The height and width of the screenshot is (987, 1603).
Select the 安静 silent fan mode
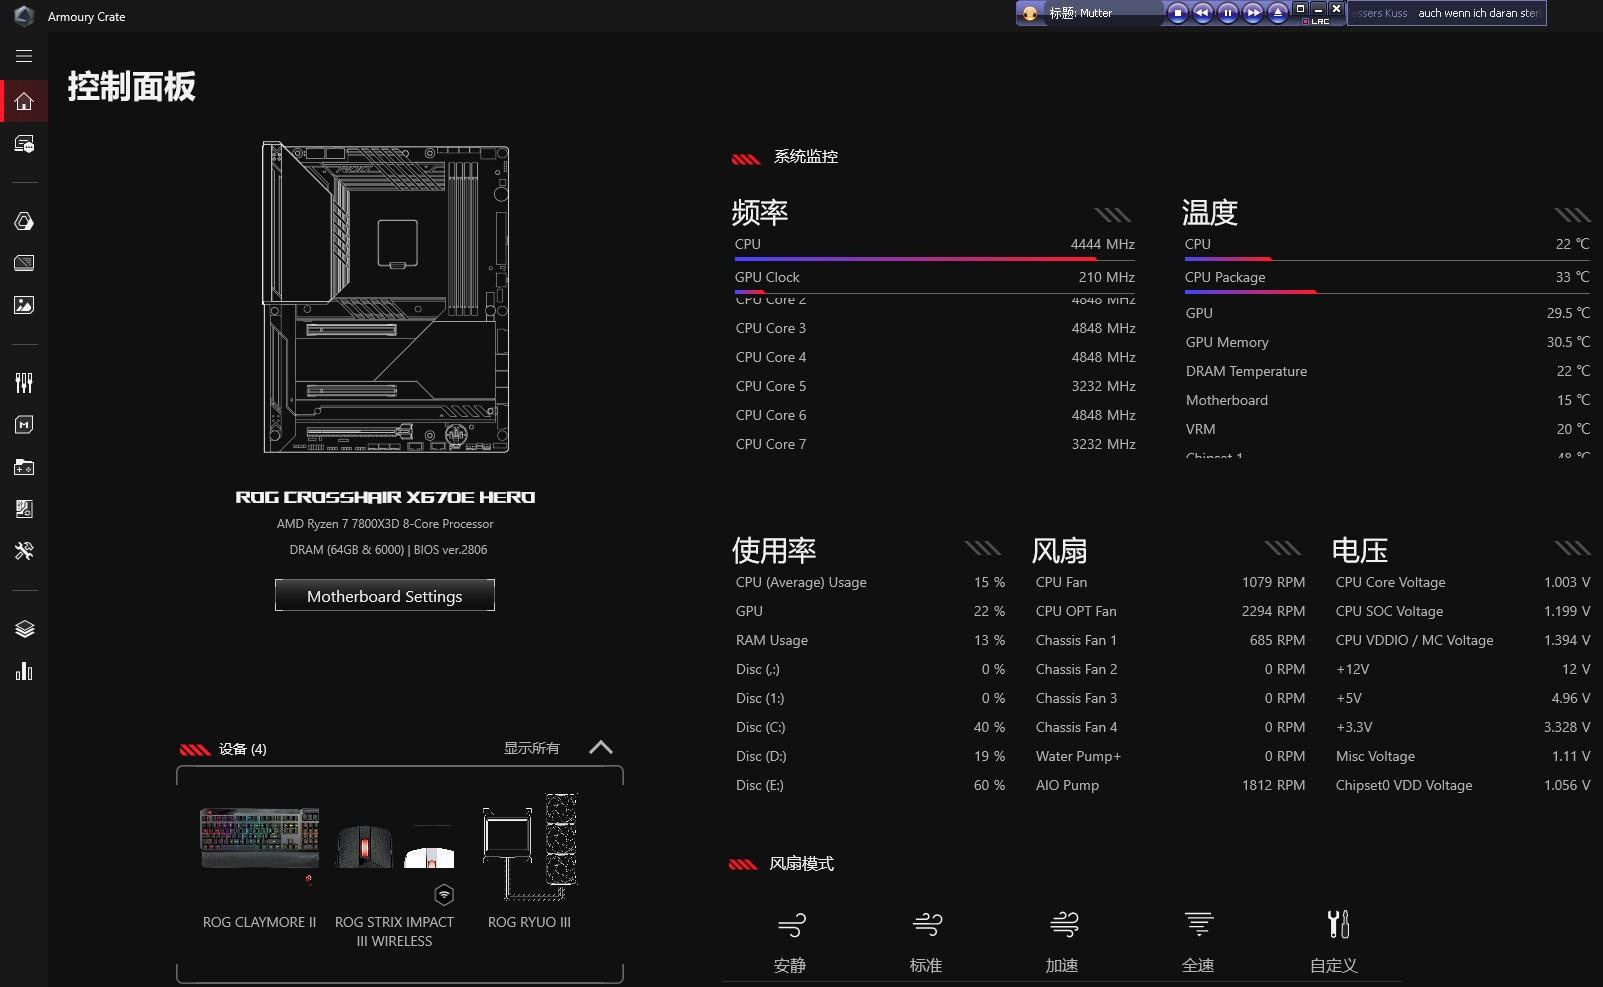[x=790, y=943]
